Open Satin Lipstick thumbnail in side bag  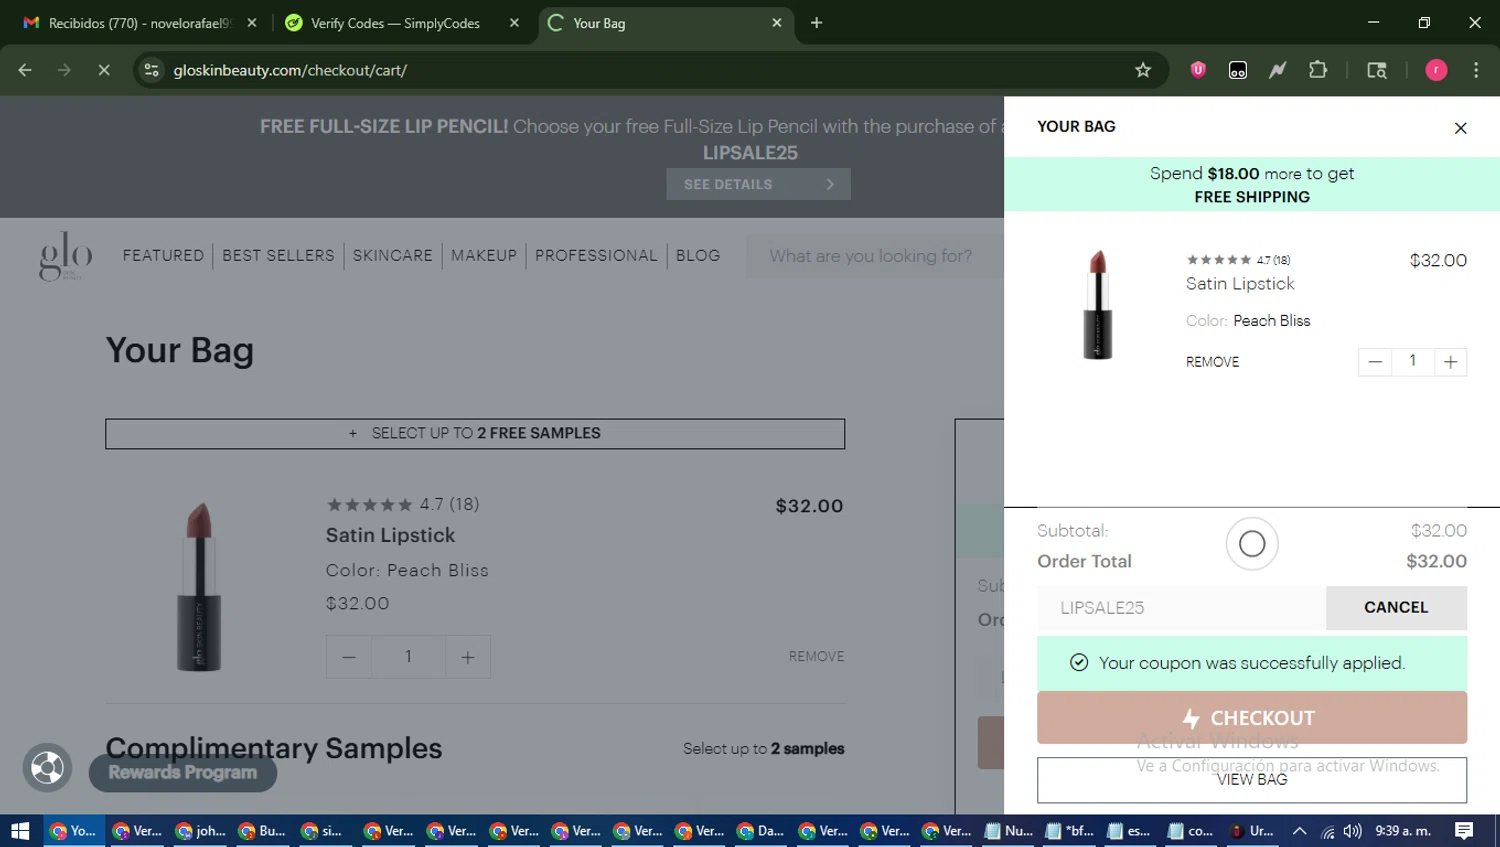1098,304
